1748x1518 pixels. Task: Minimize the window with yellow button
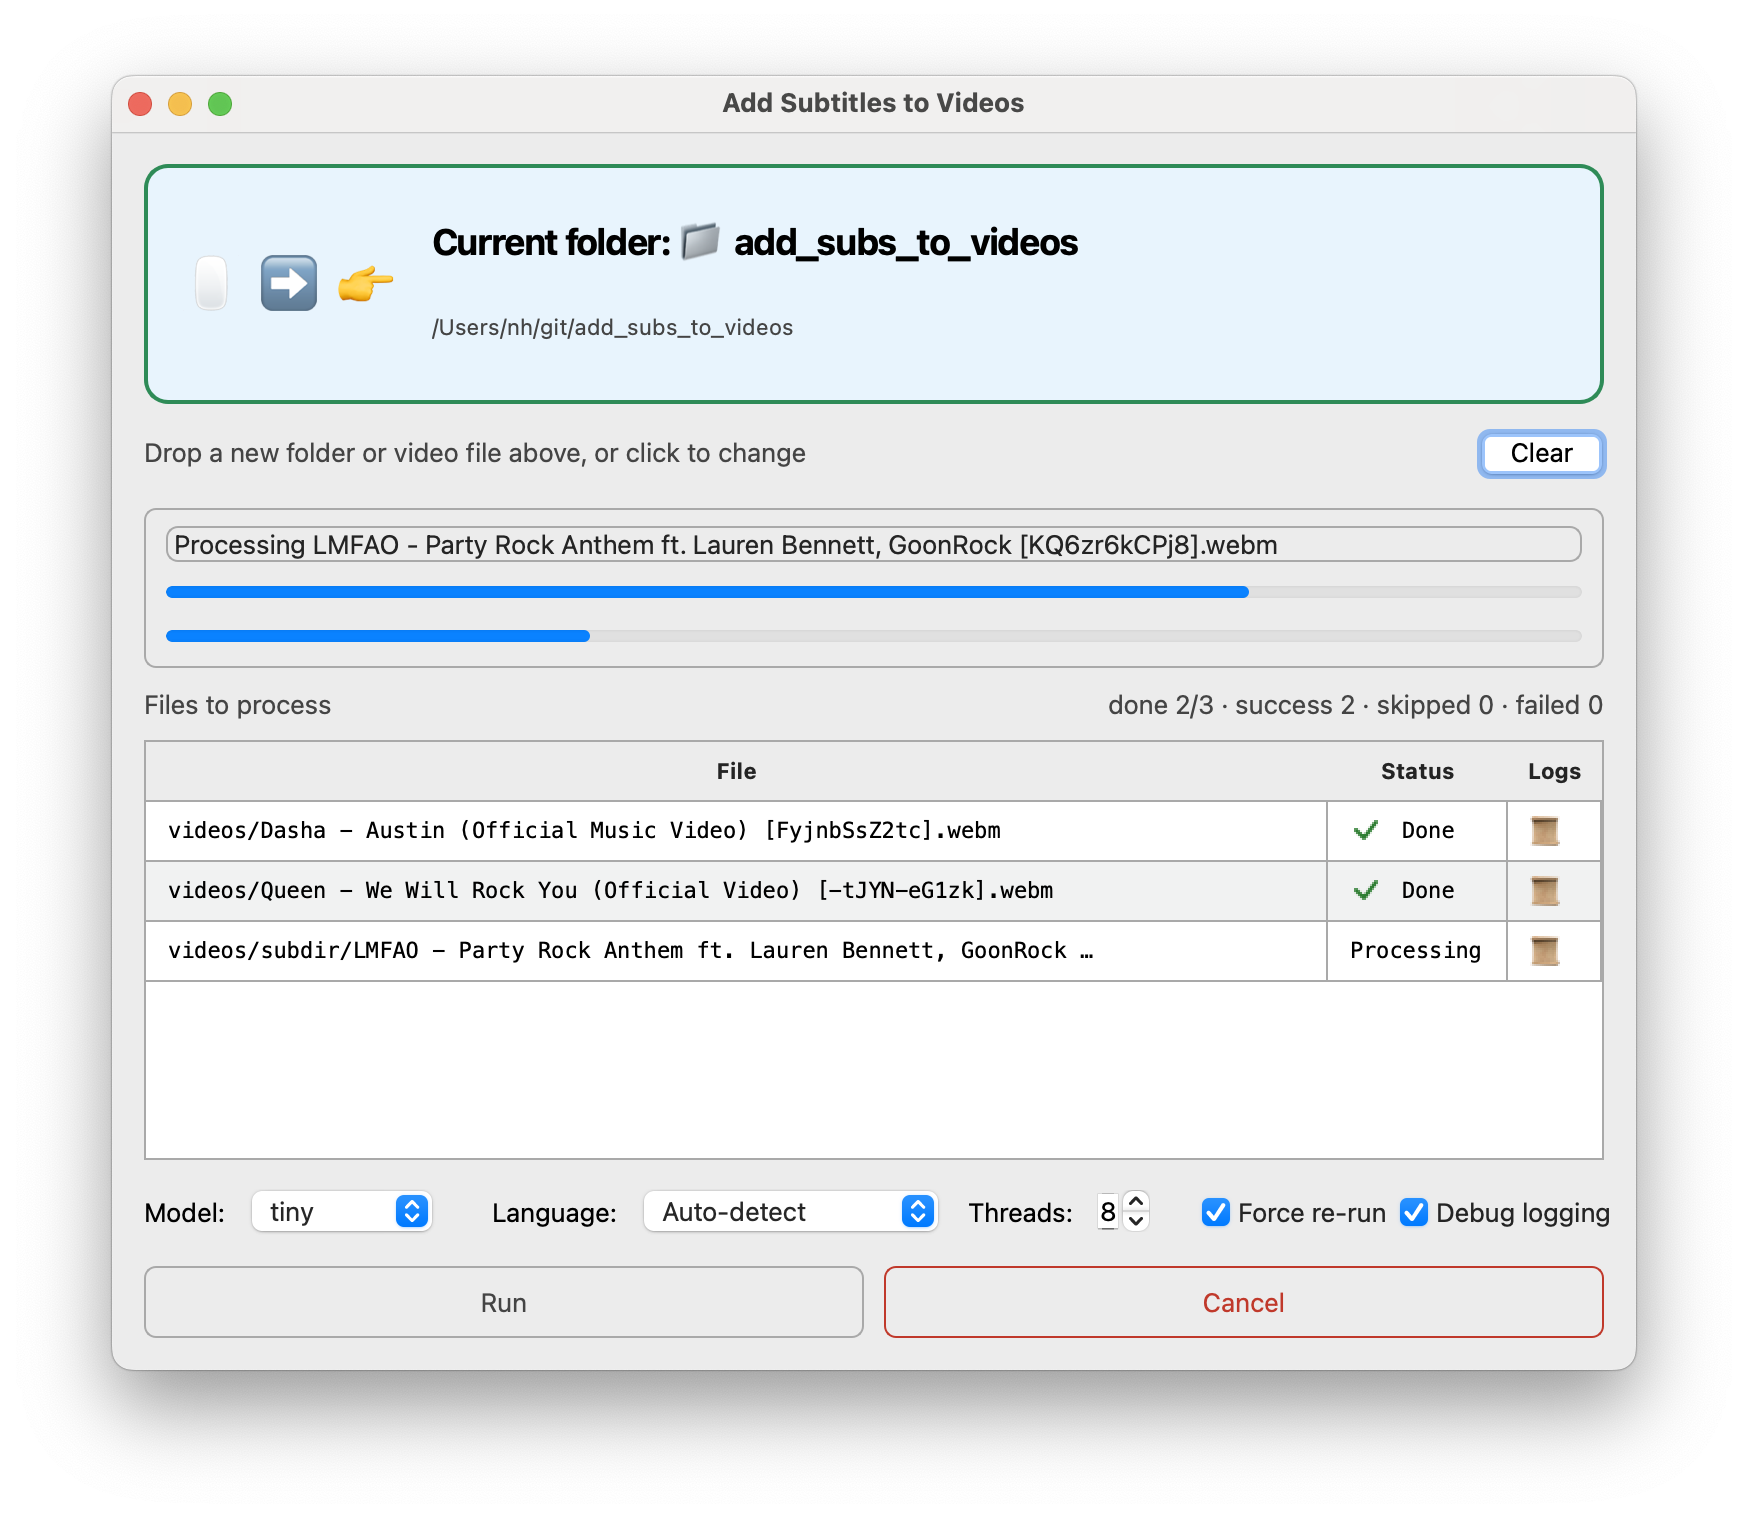[180, 104]
